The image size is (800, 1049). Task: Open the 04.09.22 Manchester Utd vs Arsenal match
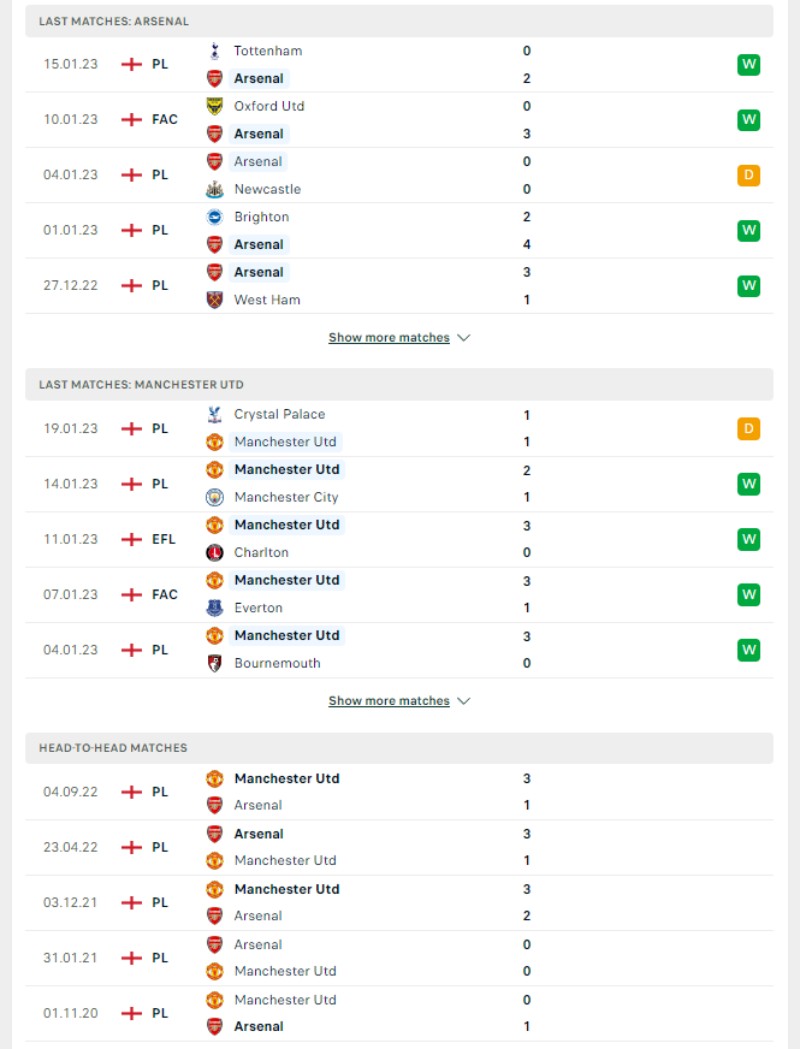pos(399,792)
